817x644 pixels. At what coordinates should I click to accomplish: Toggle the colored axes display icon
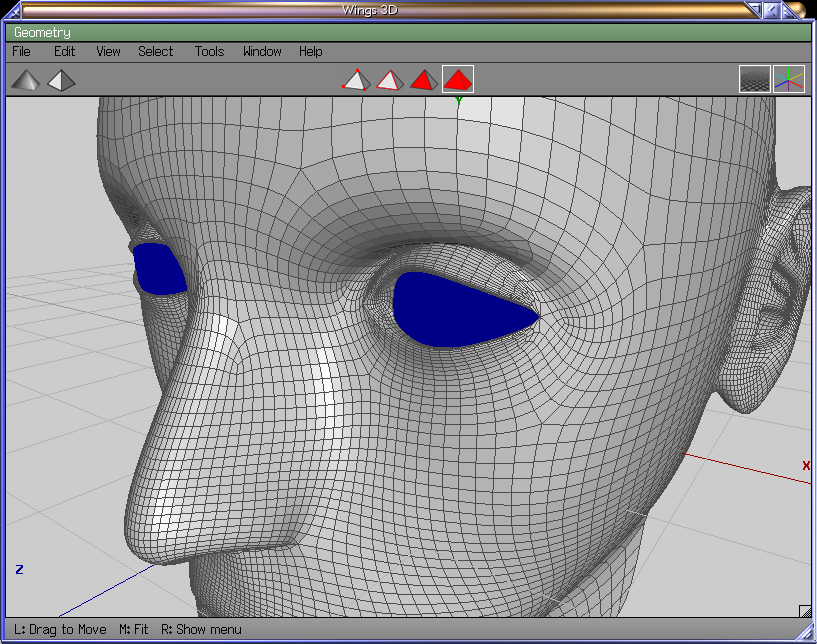point(789,79)
